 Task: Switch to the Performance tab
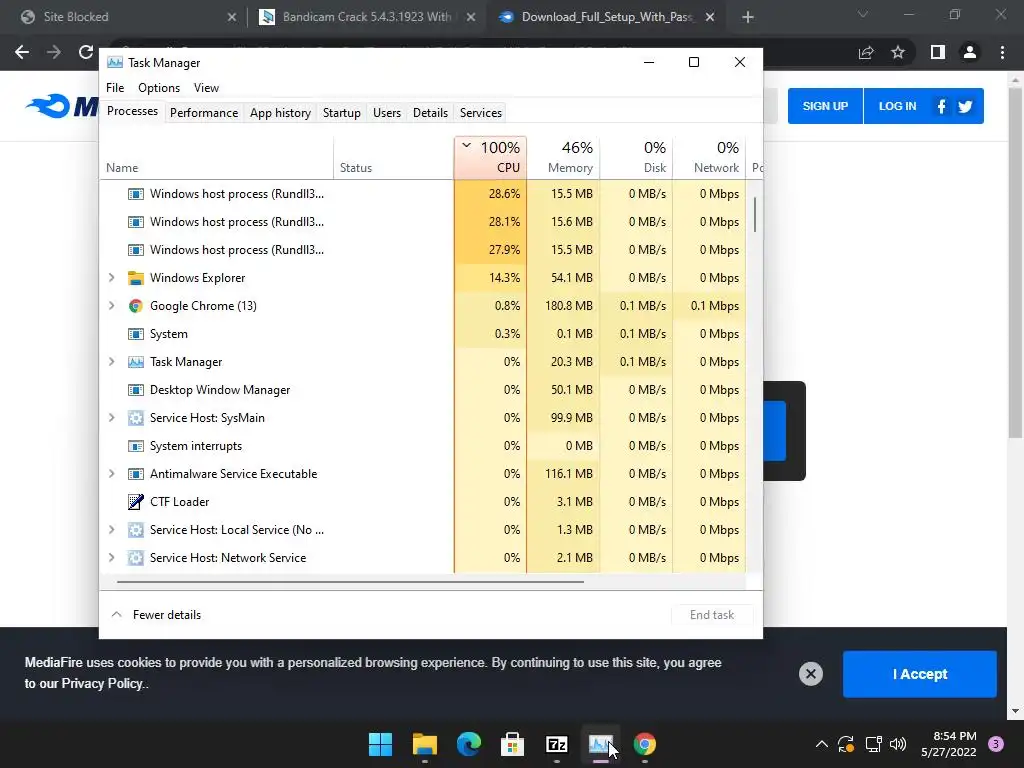pyautogui.click(x=204, y=113)
